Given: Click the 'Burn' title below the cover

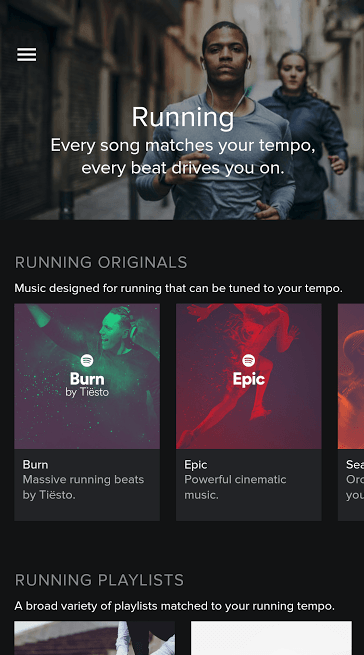Looking at the screenshot, I should click(x=36, y=465).
